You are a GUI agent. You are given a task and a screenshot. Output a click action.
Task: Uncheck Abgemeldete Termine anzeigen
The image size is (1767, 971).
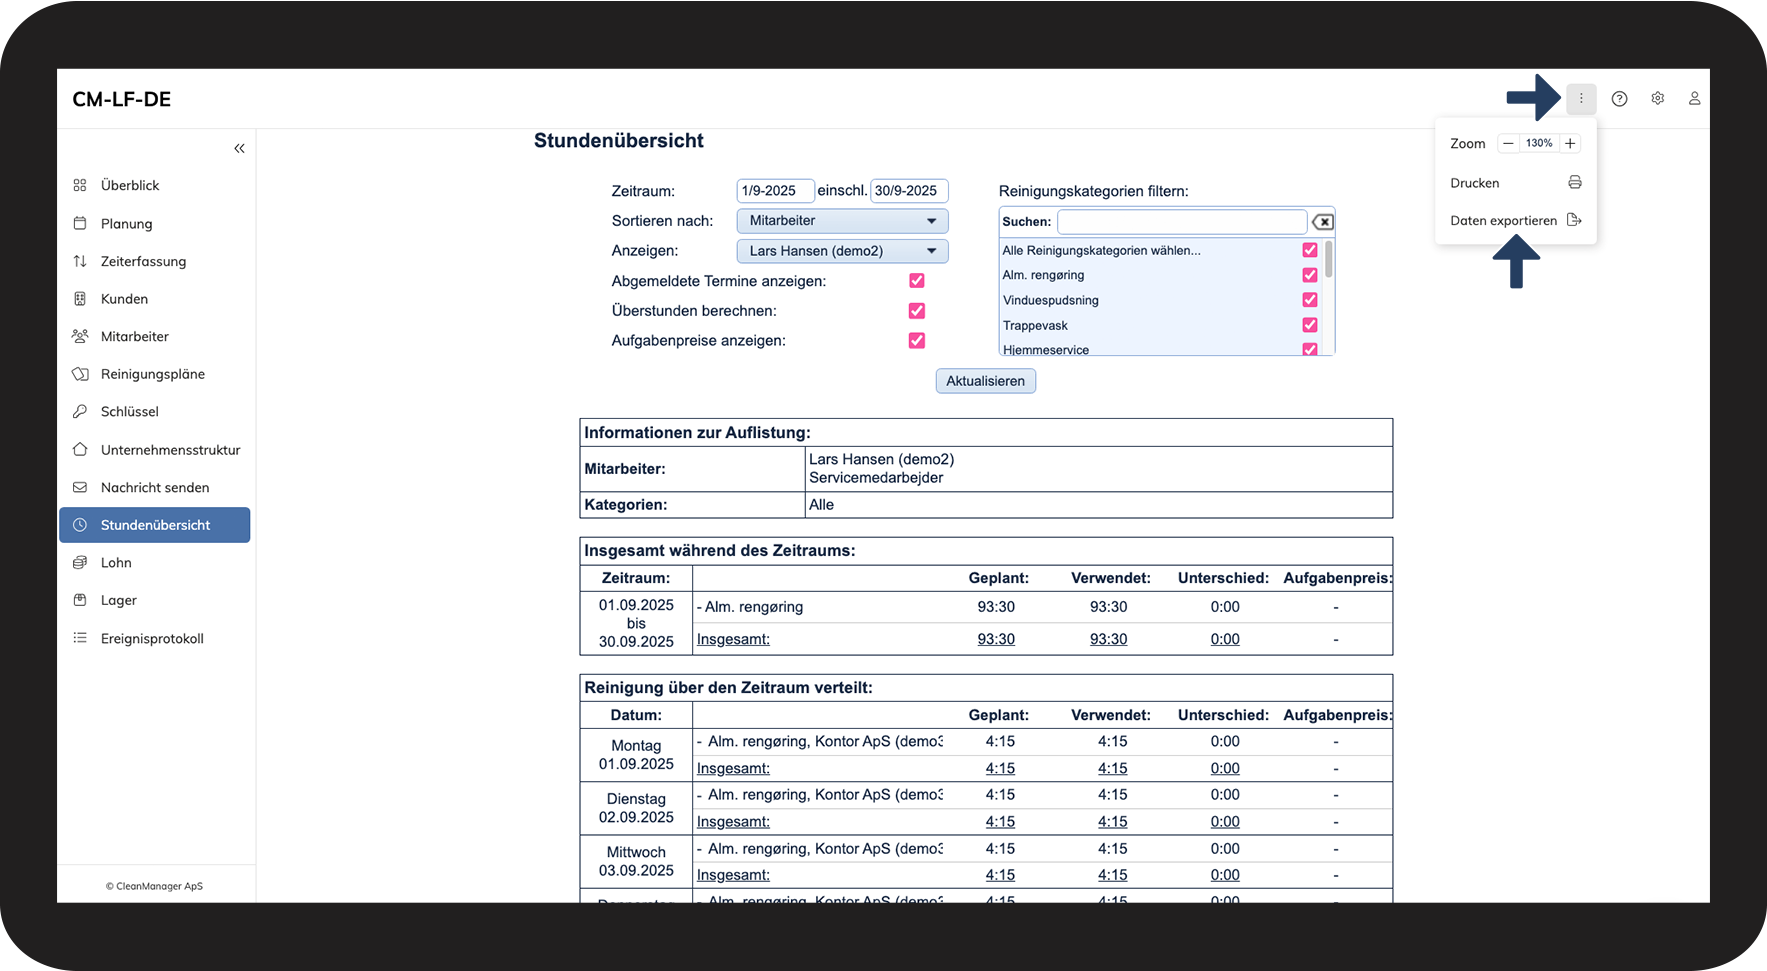pos(916,281)
